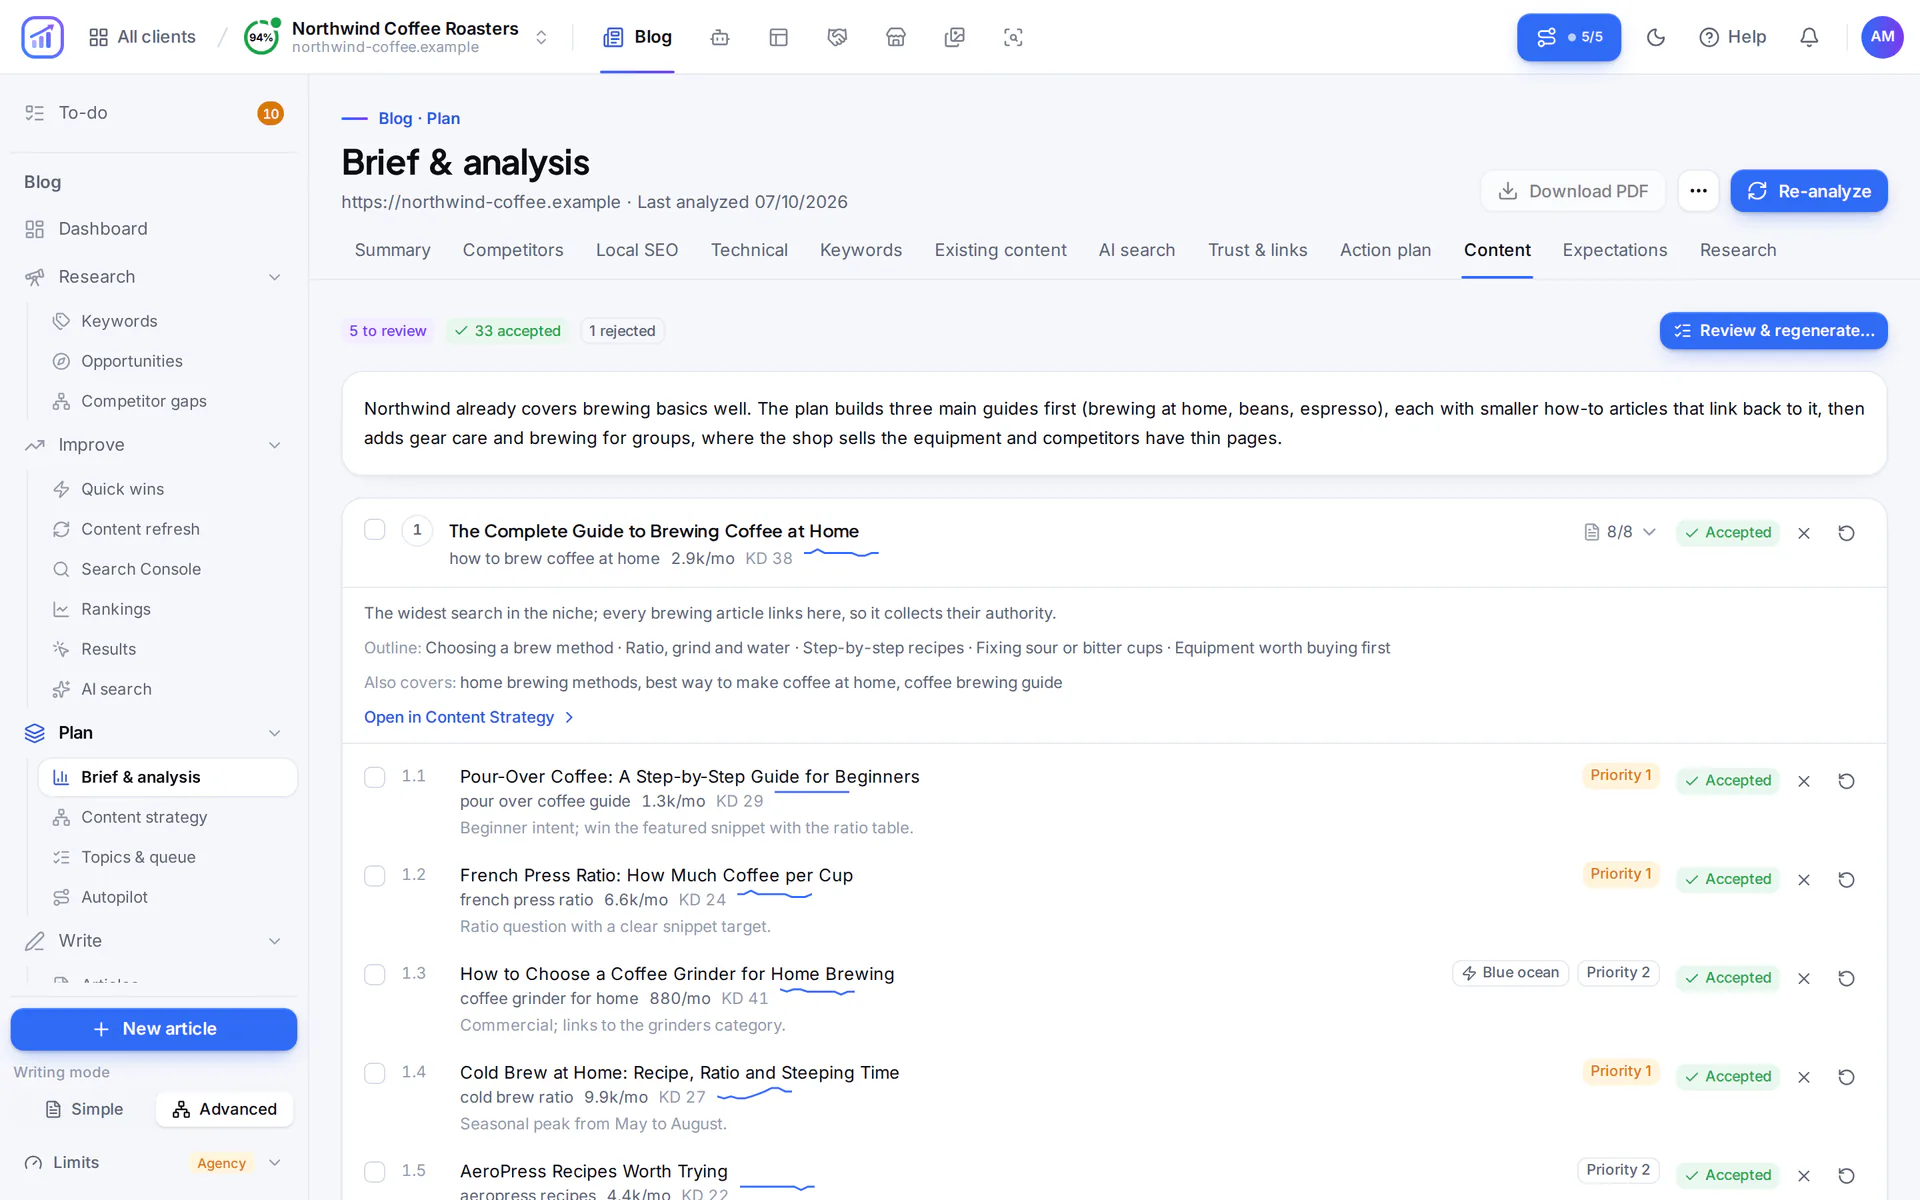Regenerate the Coffee Grinder topic
Viewport: 1920px width, 1200px height.
point(1846,978)
